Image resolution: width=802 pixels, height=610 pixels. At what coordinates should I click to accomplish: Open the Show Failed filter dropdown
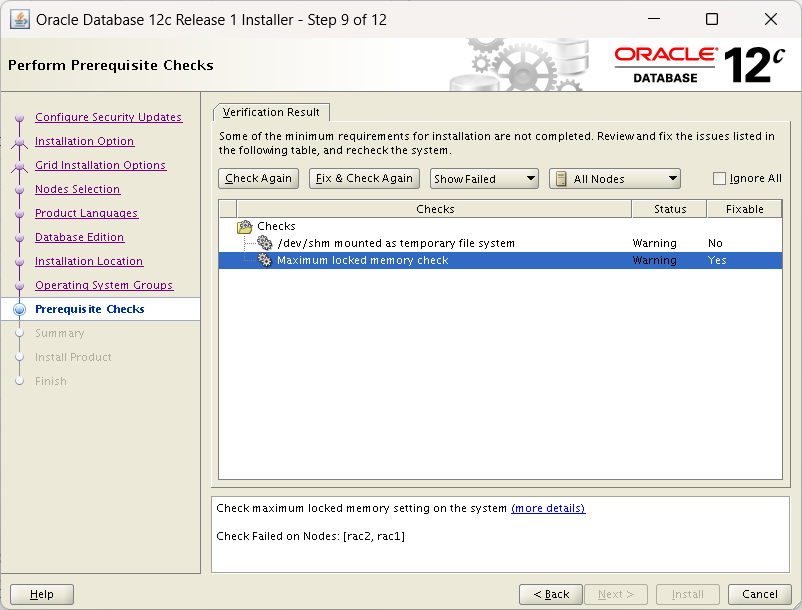click(484, 179)
